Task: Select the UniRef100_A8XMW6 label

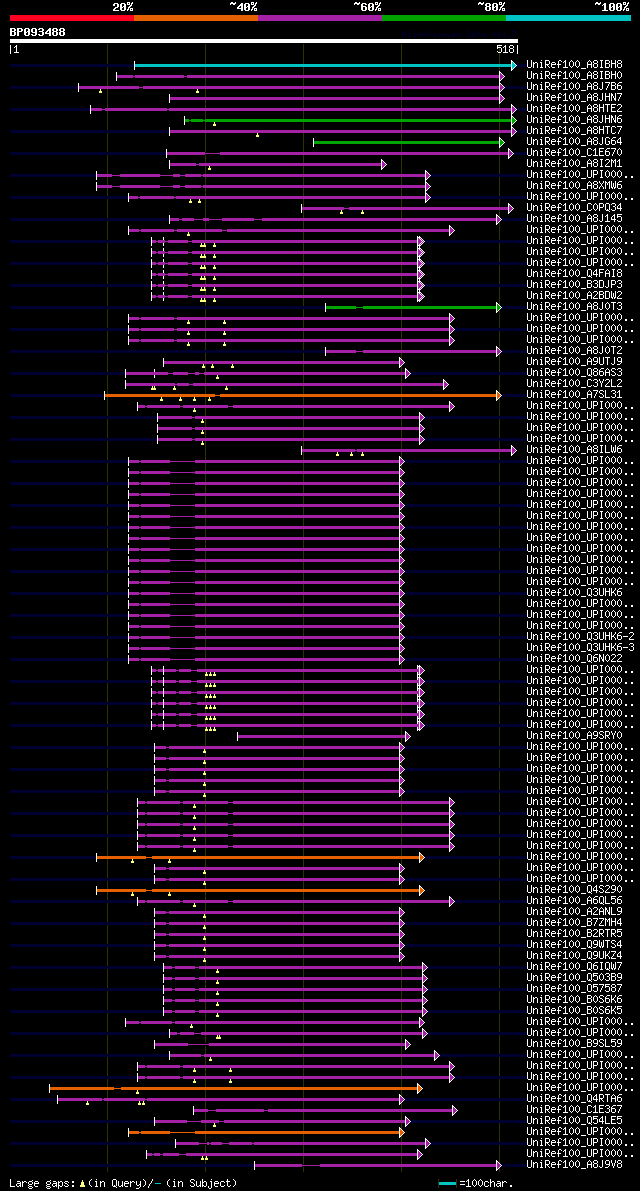Action: pyautogui.click(x=574, y=186)
